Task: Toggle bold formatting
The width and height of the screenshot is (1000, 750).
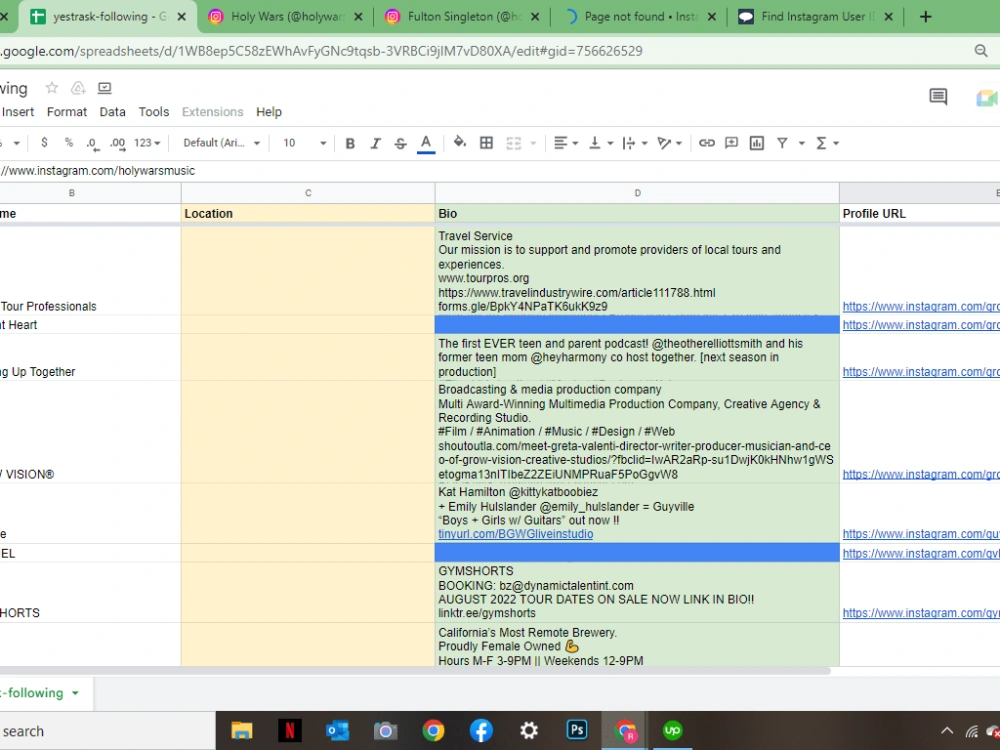Action: coord(349,143)
